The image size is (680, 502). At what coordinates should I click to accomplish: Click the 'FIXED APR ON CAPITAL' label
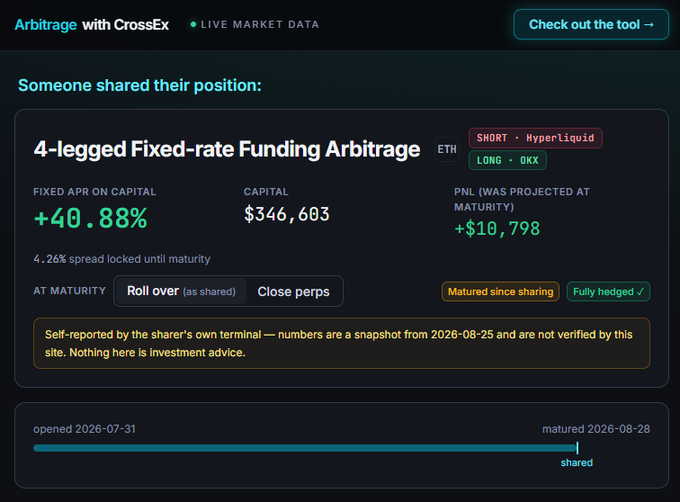pos(95,192)
